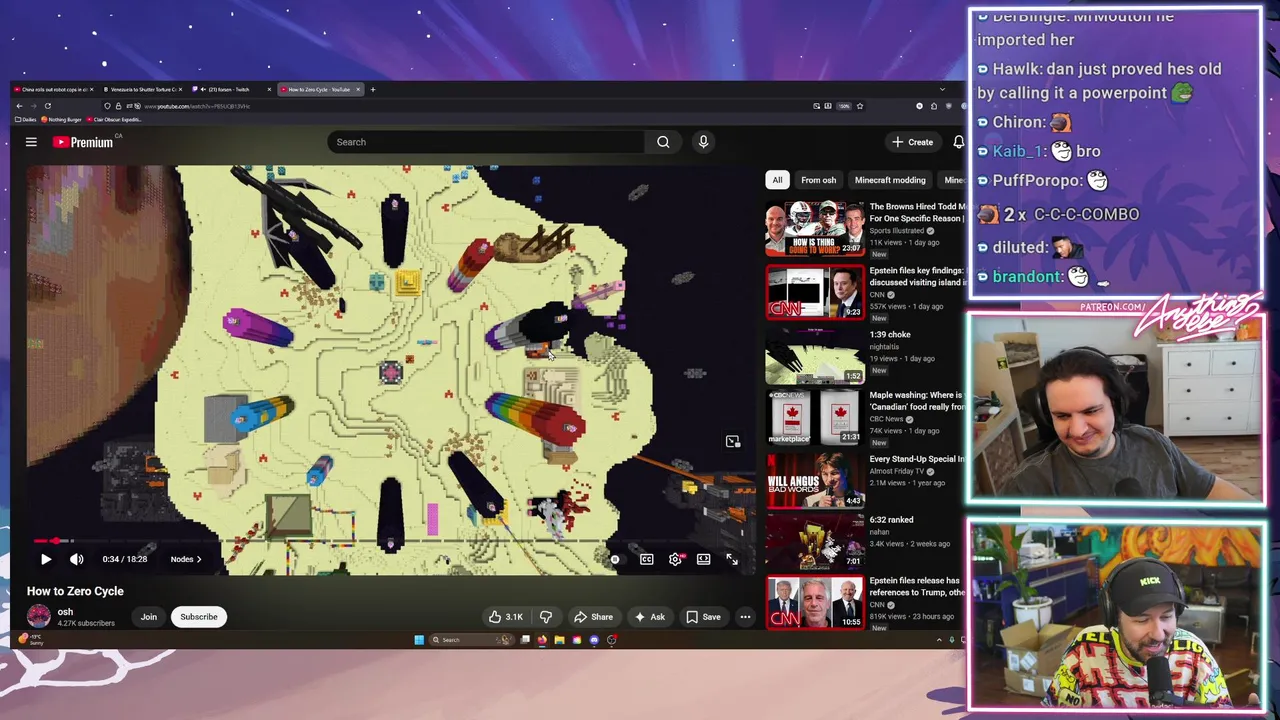
Task: Select the All filter chip
Action: 777,180
